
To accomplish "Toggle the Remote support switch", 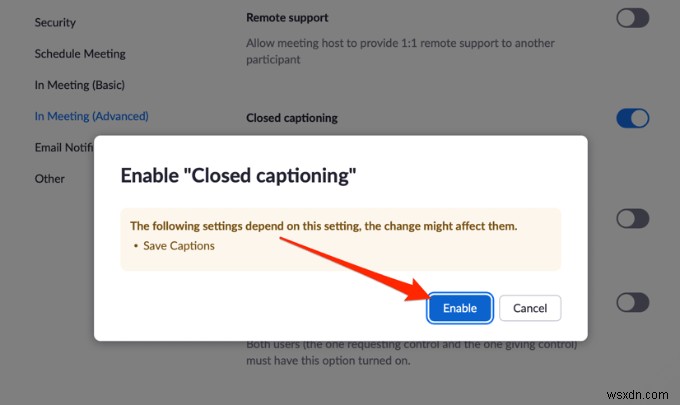I will [632, 18].
